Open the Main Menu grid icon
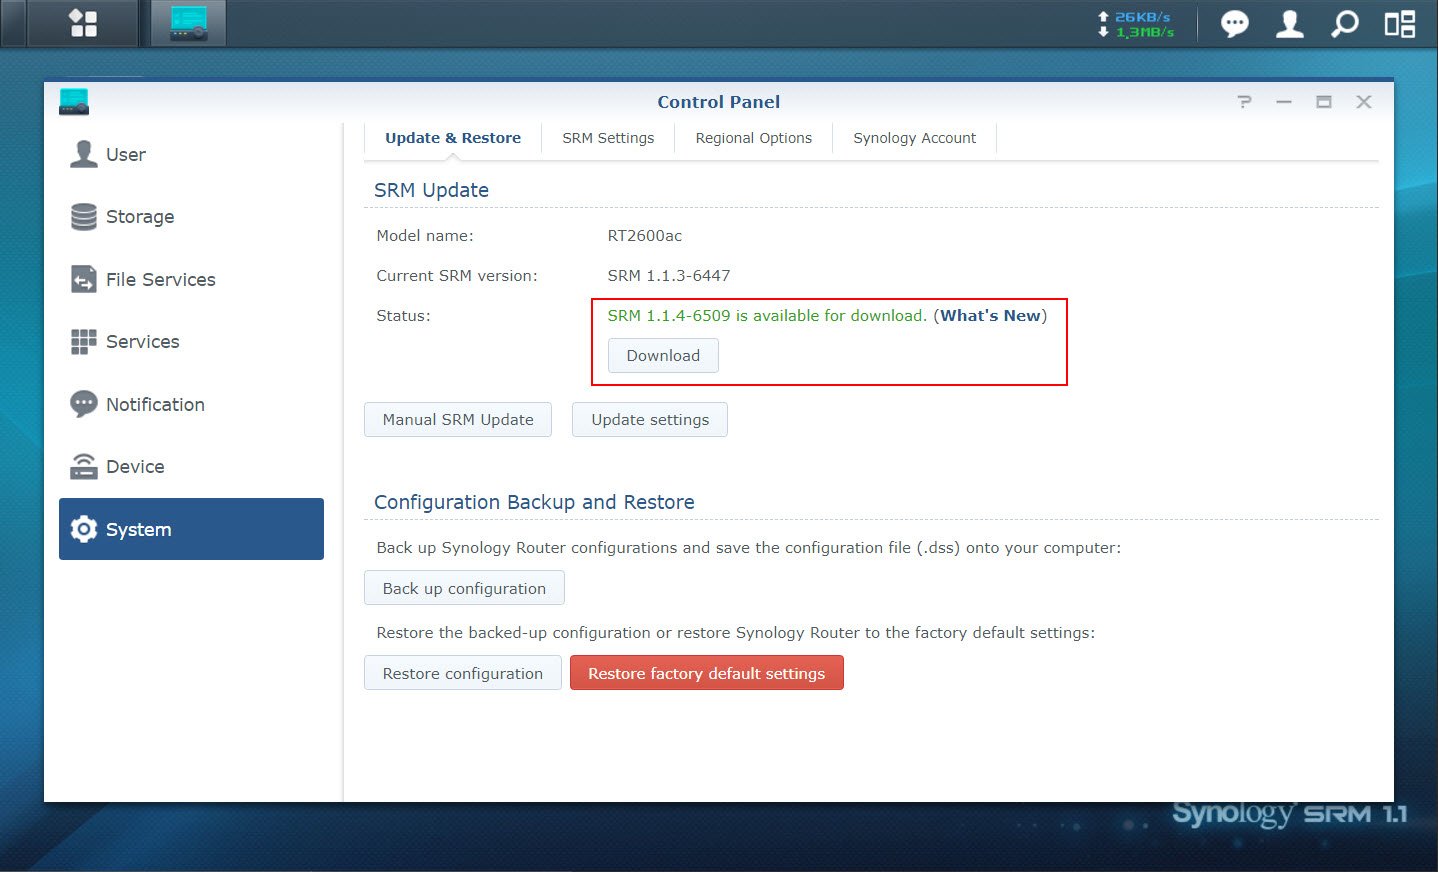The width and height of the screenshot is (1438, 872). tap(83, 23)
